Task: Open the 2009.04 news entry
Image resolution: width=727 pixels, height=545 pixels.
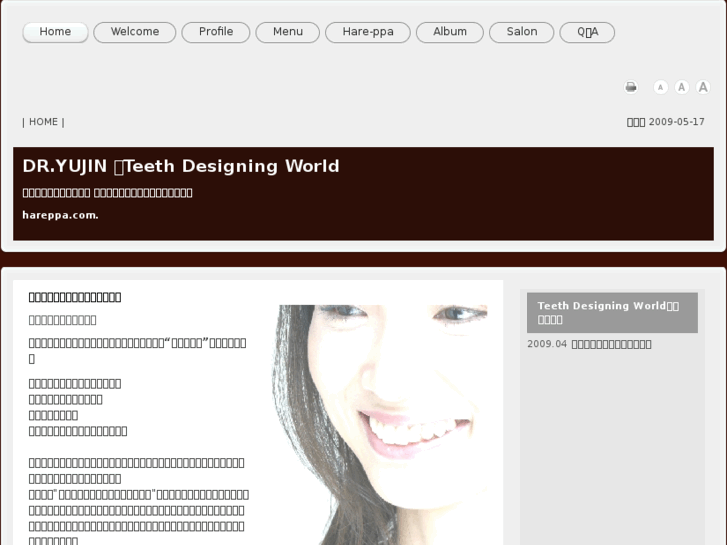Action: [x=589, y=344]
